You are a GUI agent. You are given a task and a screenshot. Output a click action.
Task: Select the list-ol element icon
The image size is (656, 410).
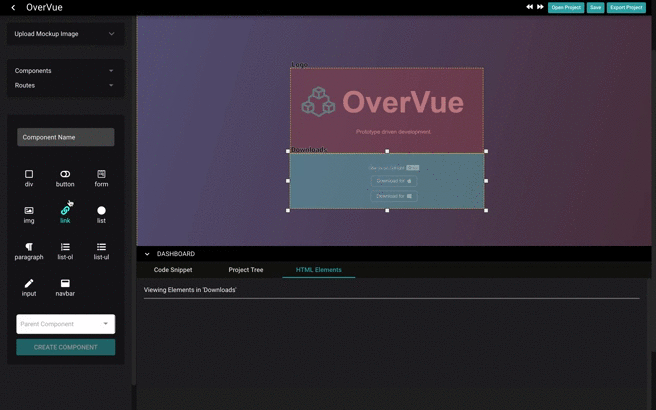(65, 247)
